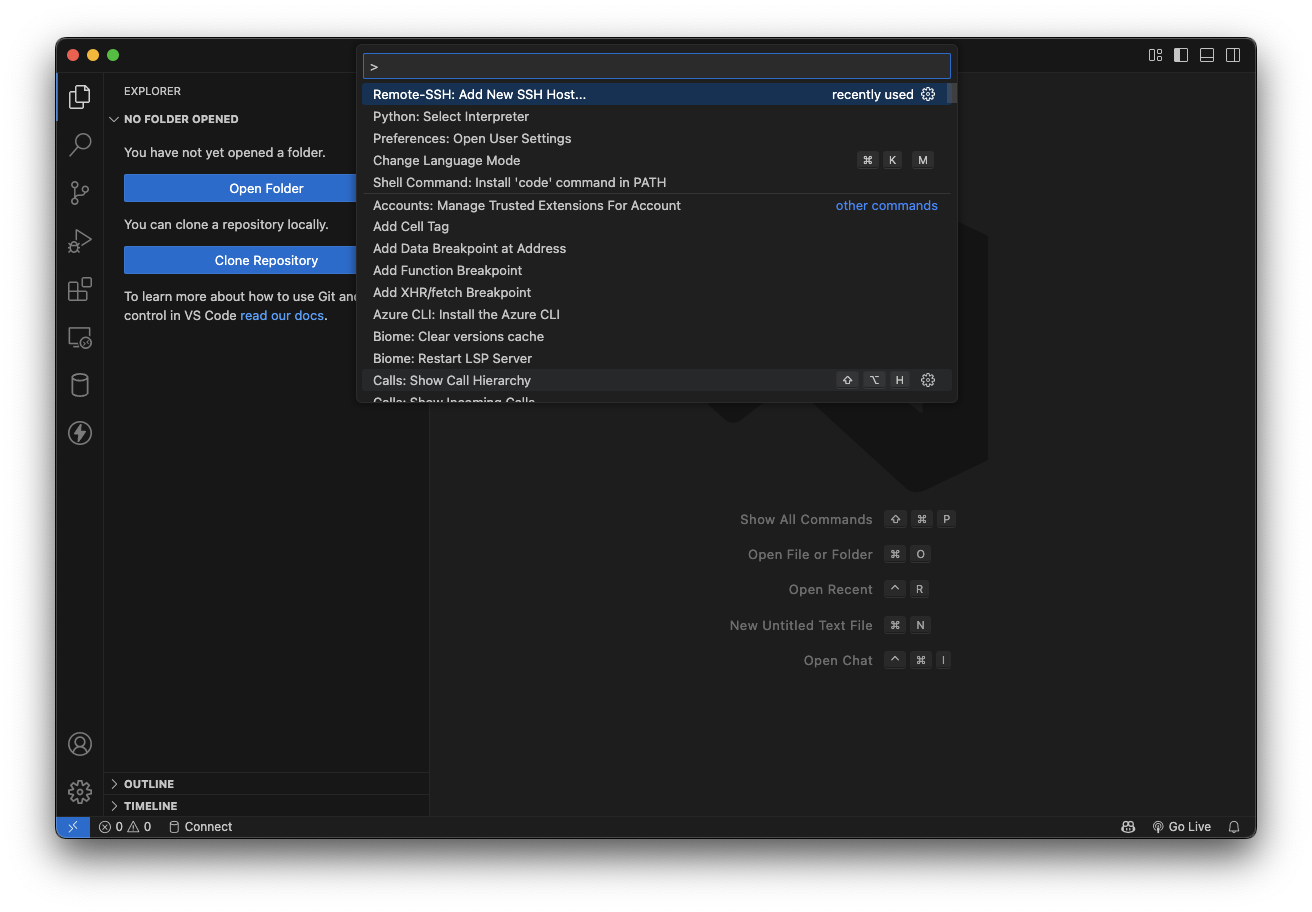Toggle the bottom Panel visibility
Screen dimensions: 1312x912
coord(1207,55)
